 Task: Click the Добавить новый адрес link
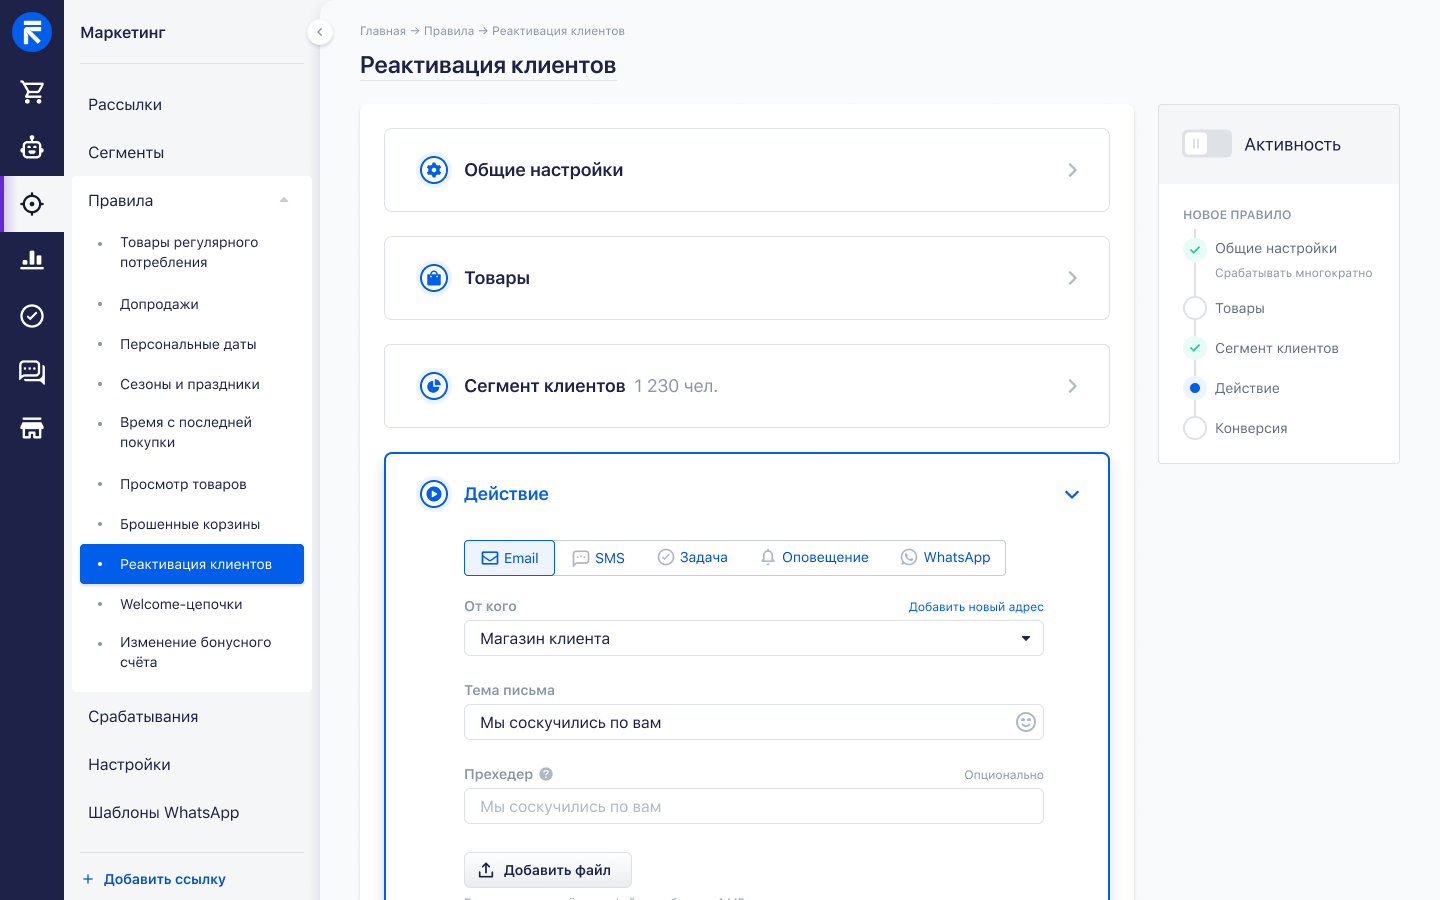(975, 607)
